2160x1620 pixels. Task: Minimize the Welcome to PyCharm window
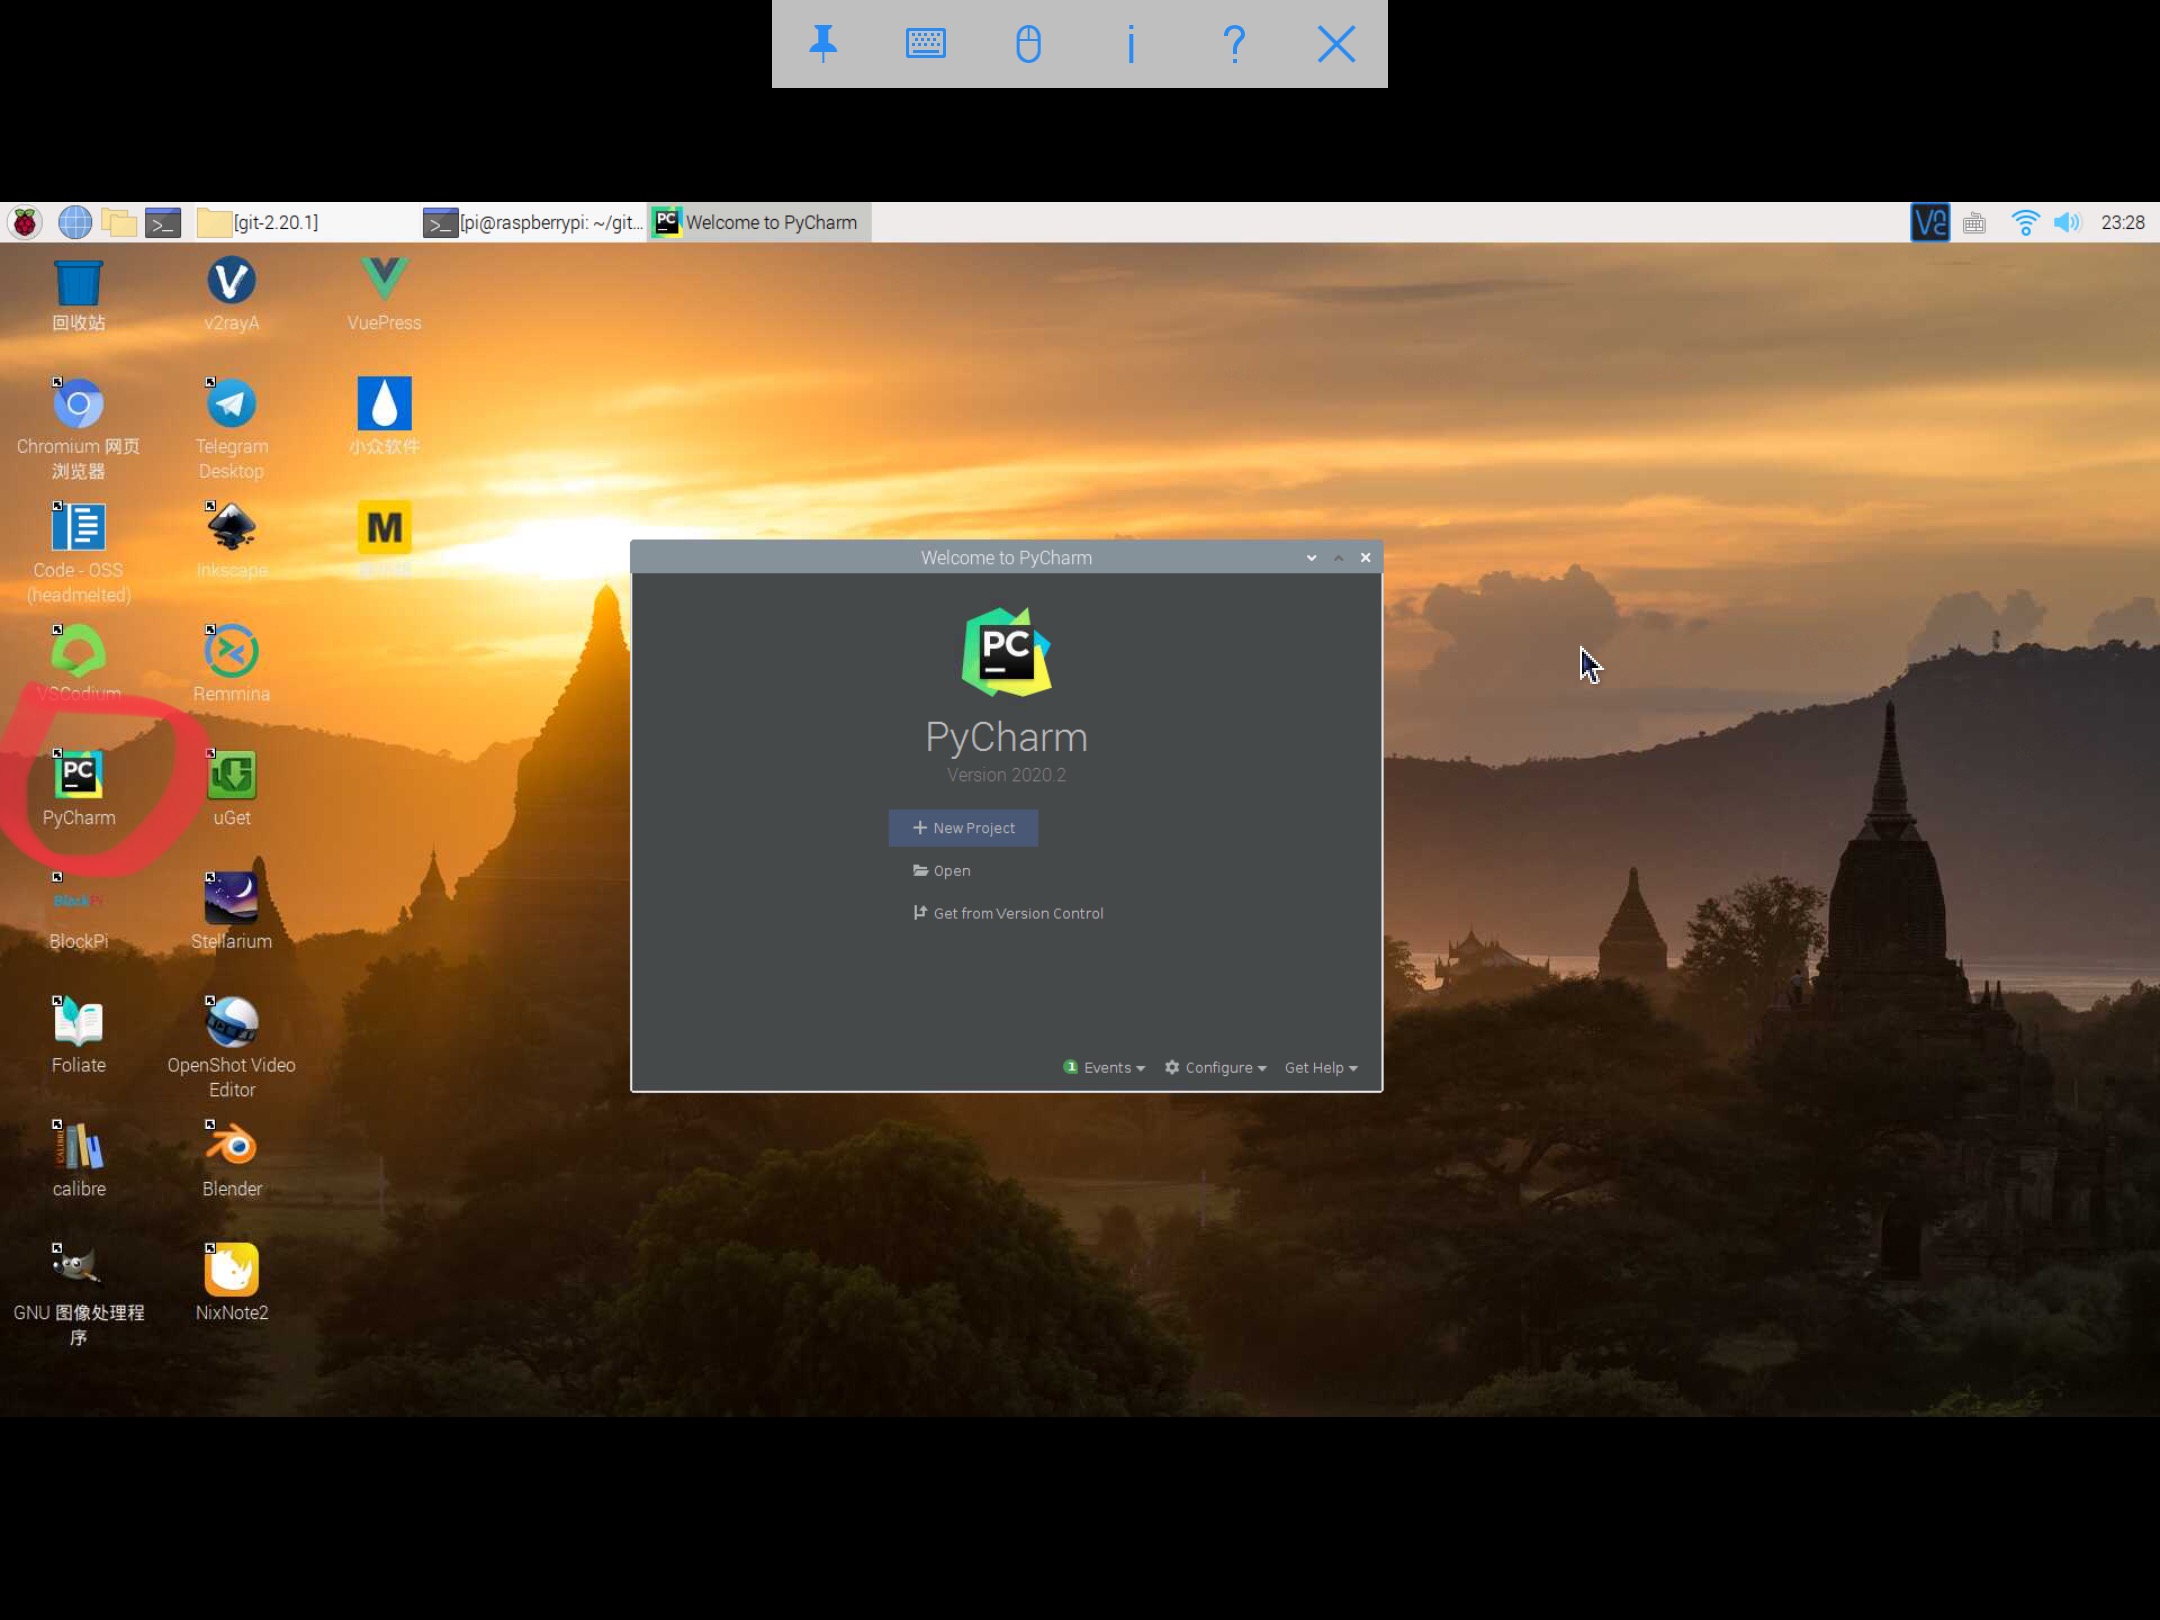[x=1311, y=558]
